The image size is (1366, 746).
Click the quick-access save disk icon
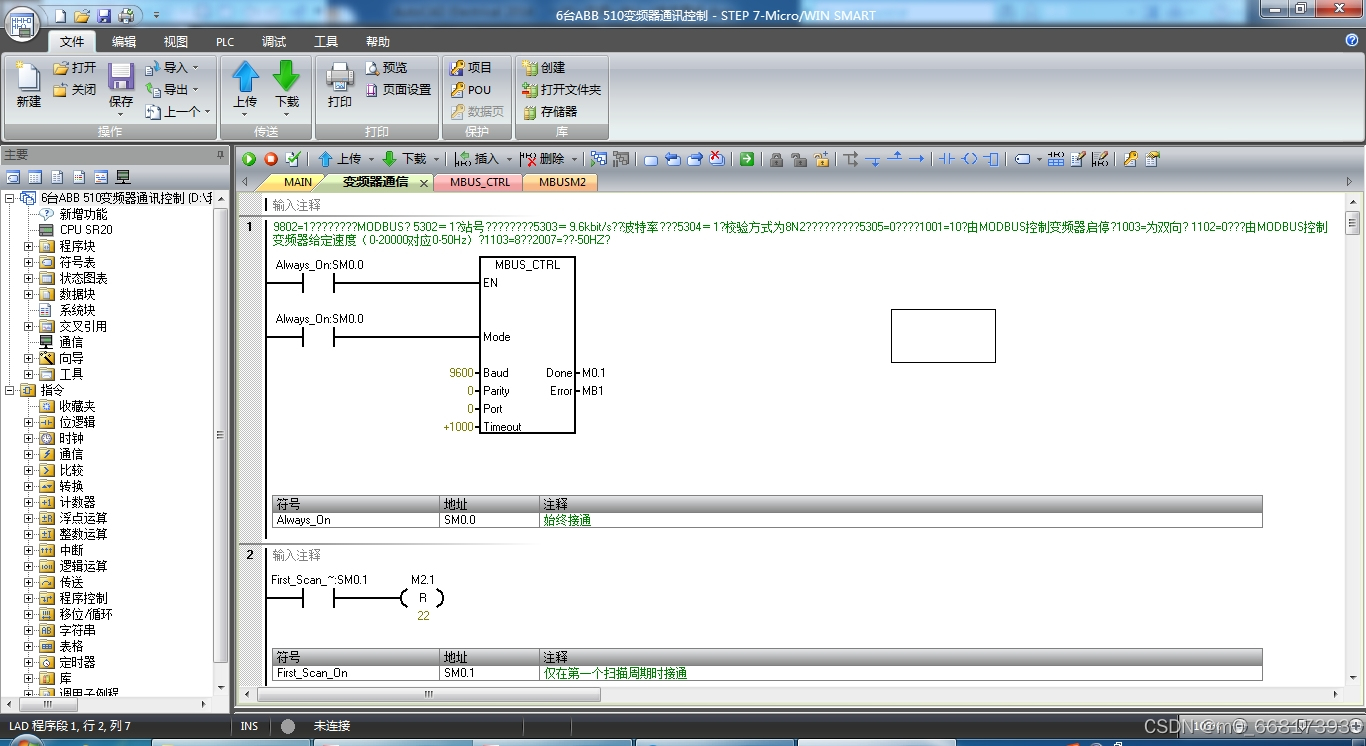pos(104,16)
